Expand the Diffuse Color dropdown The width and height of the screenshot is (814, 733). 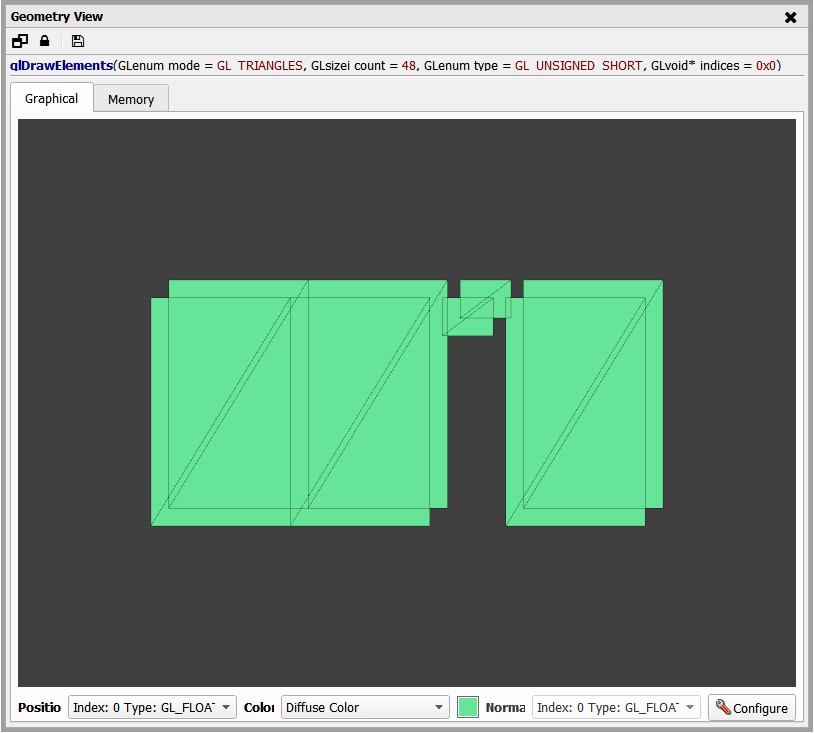[365, 707]
